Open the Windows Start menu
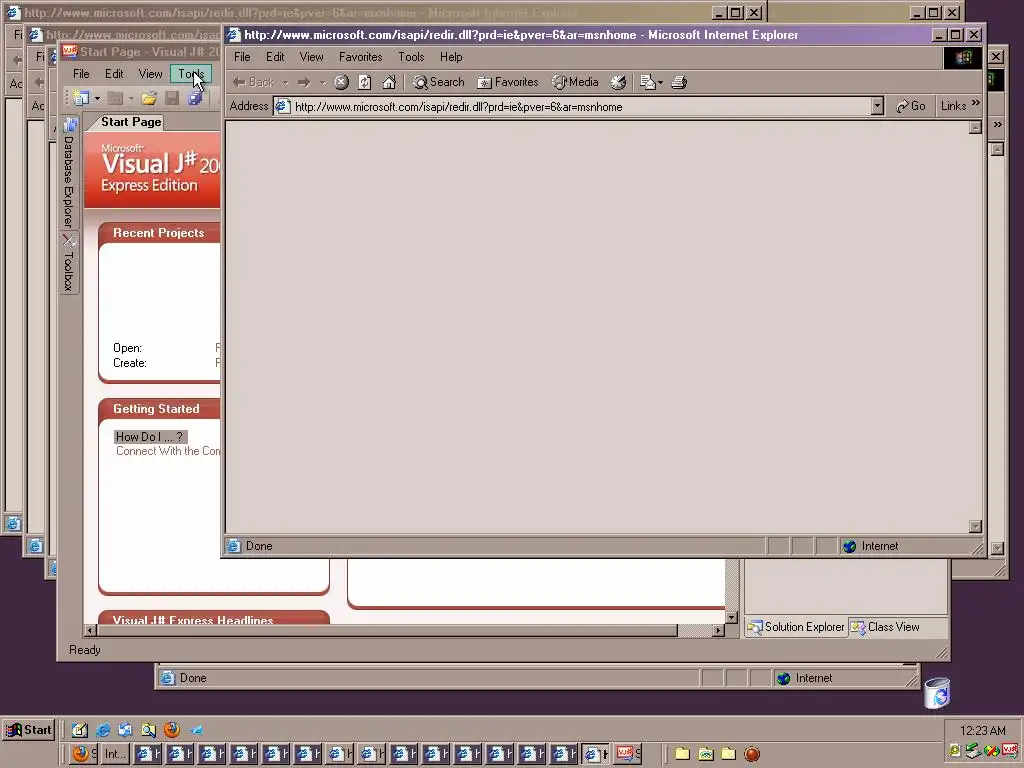This screenshot has height=768, width=1024. [x=29, y=730]
